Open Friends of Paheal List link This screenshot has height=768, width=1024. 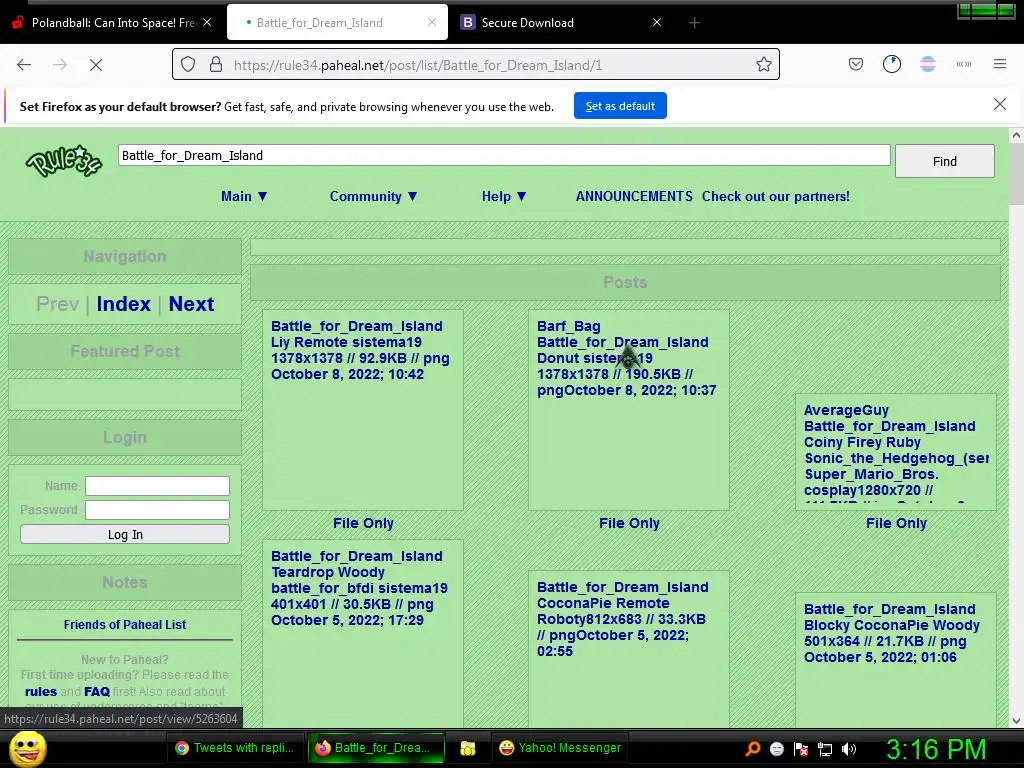125,625
